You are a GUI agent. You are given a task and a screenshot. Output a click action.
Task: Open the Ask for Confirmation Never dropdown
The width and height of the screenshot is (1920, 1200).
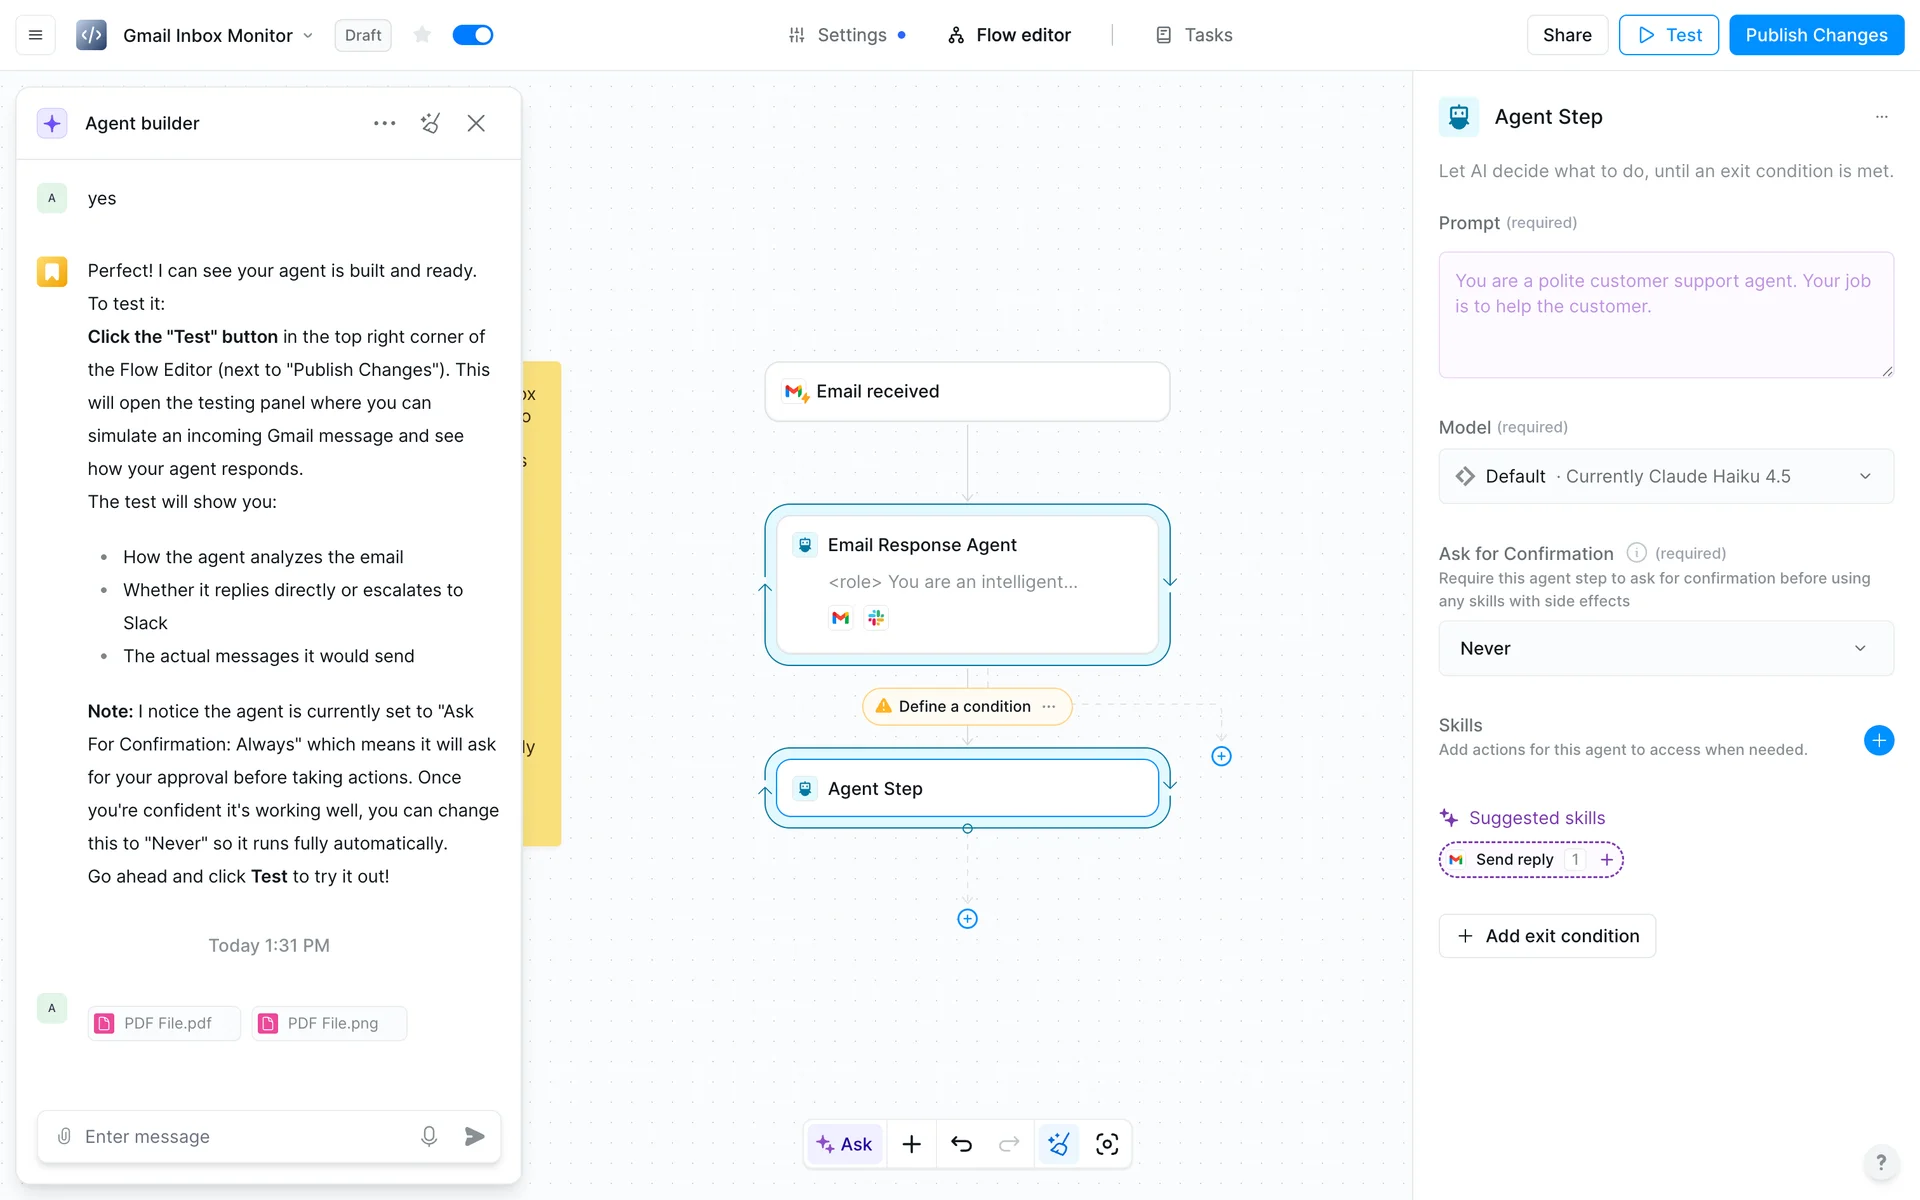click(1665, 648)
